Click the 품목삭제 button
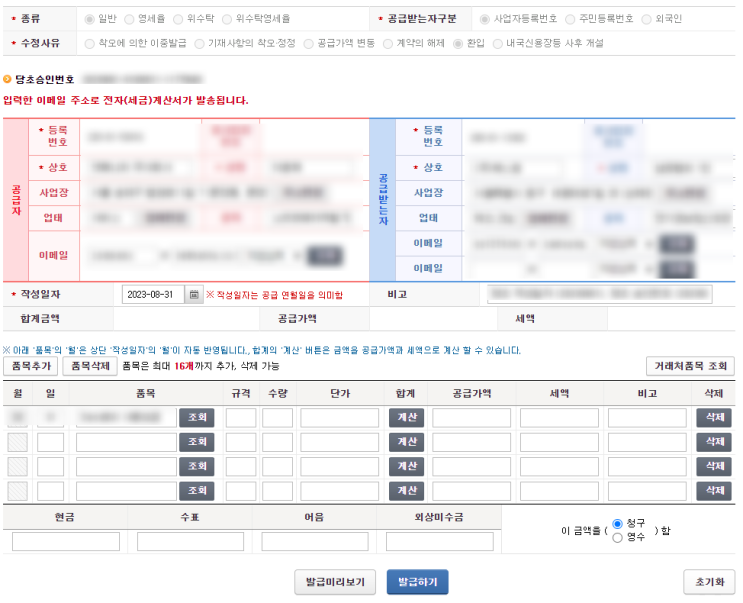Viewport: 743px width, 603px height. click(90, 366)
